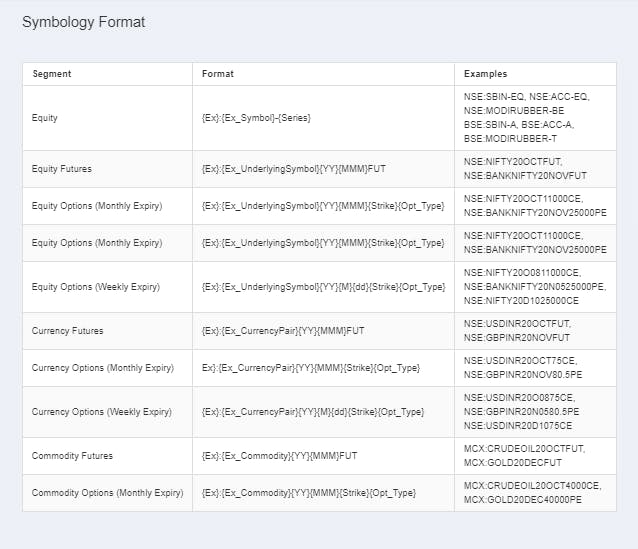Click Commodity Options (Monthly Expiry) segment cell
This screenshot has width=638, height=549.
pos(107,493)
